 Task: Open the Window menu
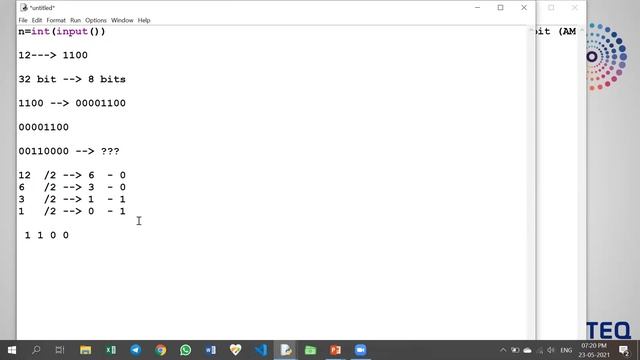122,20
